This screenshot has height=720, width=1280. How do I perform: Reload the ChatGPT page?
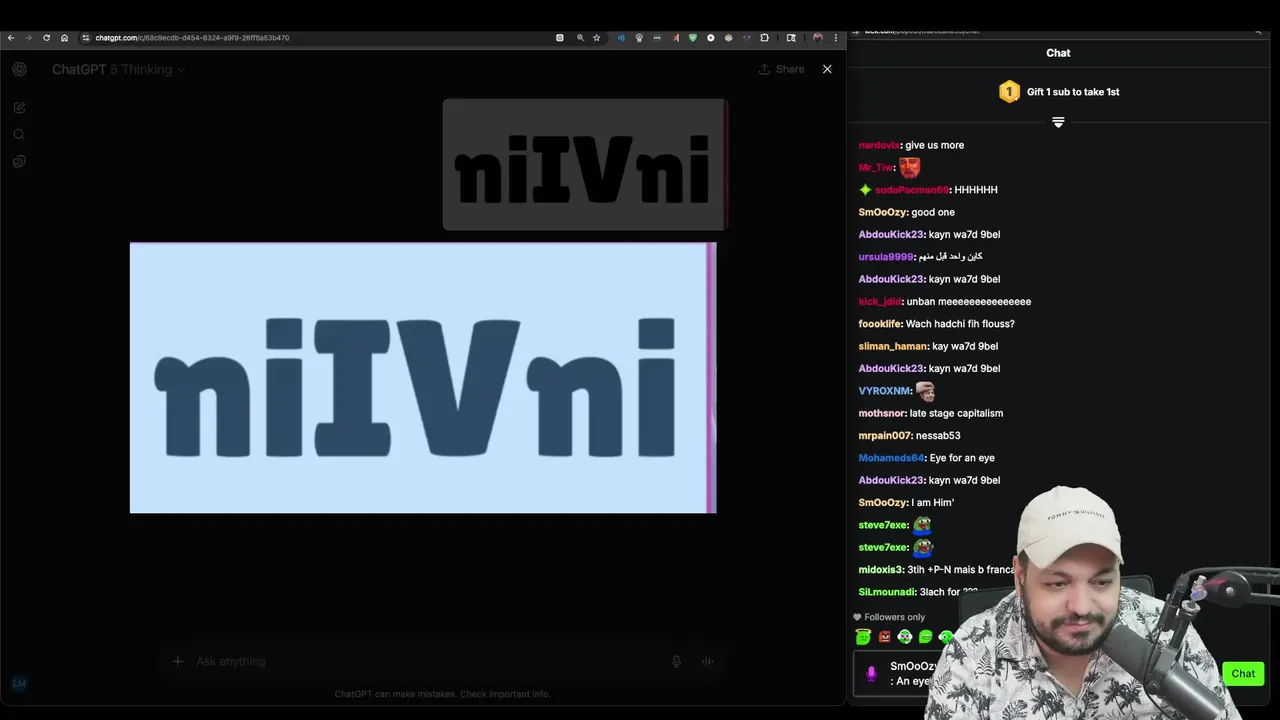pyautogui.click(x=46, y=38)
